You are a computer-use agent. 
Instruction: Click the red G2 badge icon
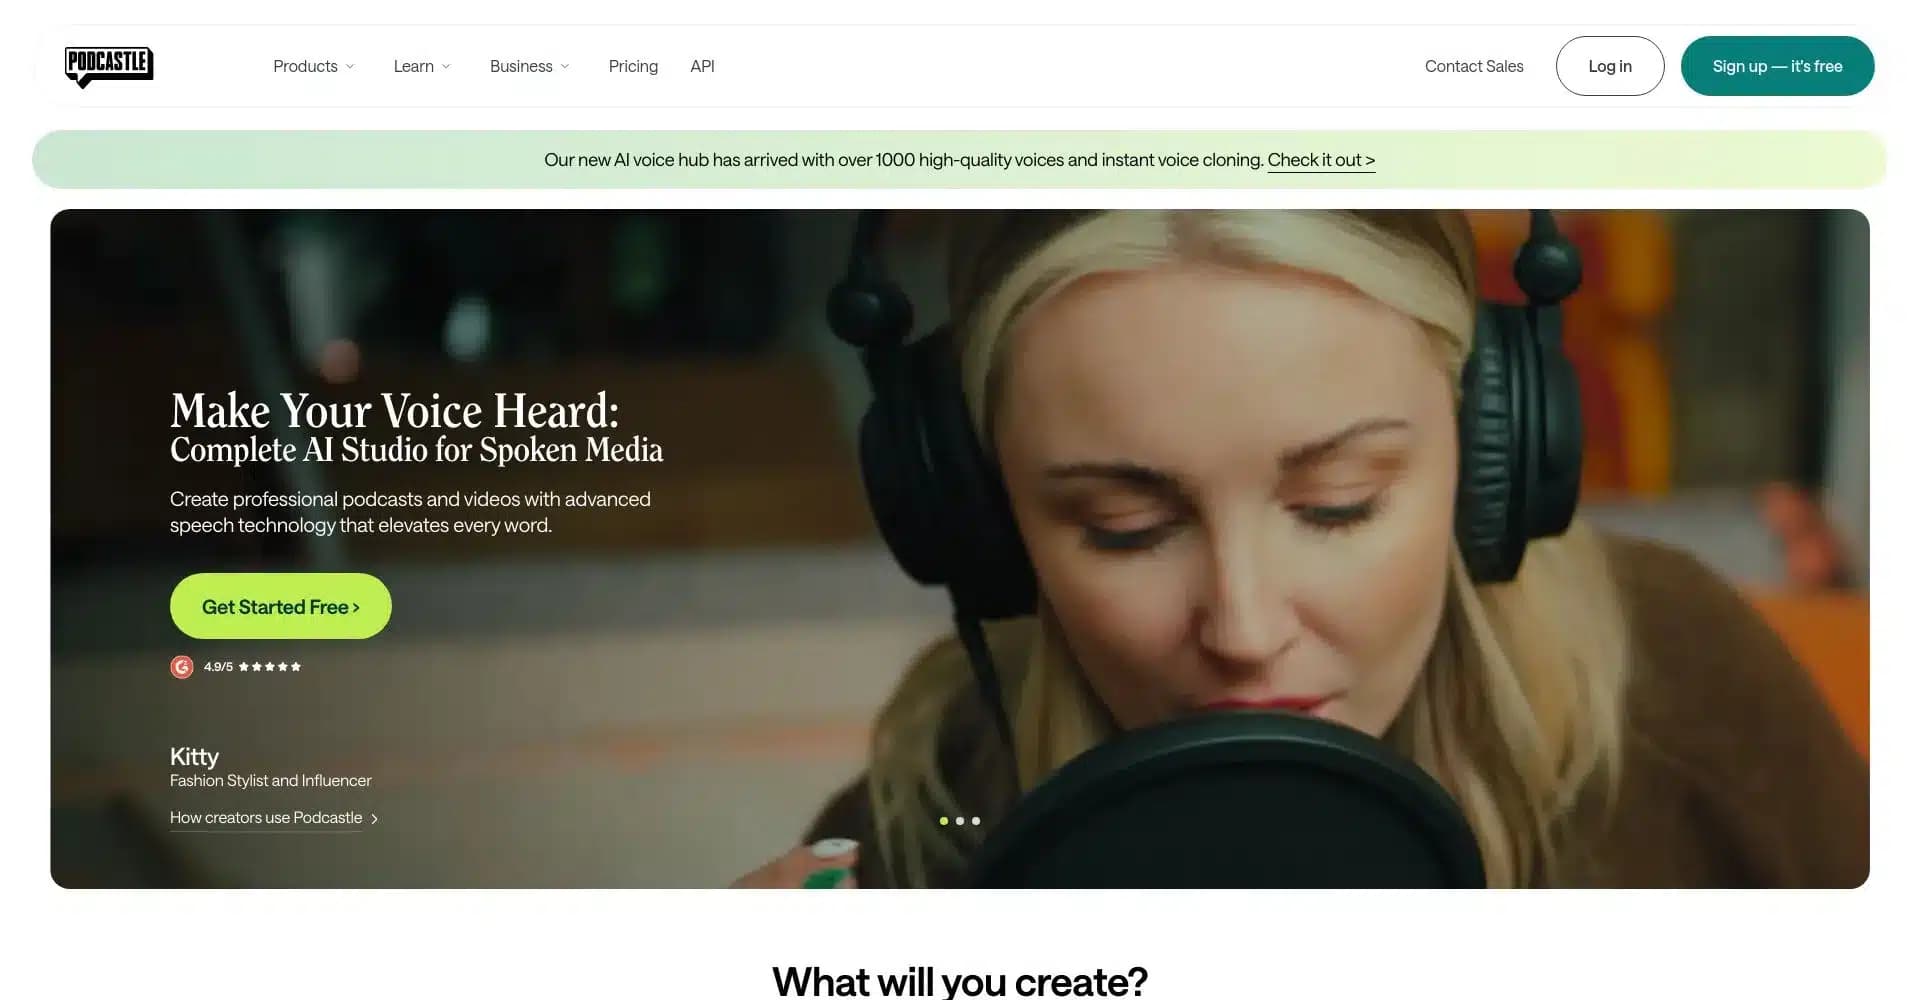(x=181, y=667)
